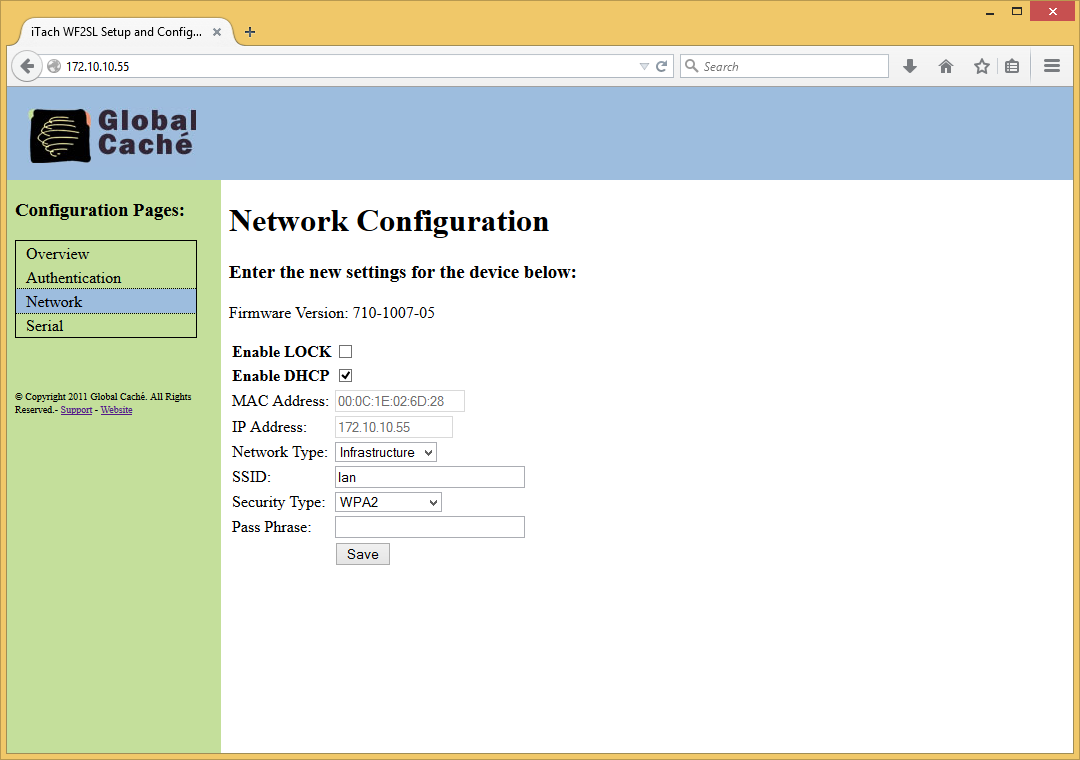Click the MAC Address field
Viewport: 1080px width, 760px height.
[x=399, y=401]
